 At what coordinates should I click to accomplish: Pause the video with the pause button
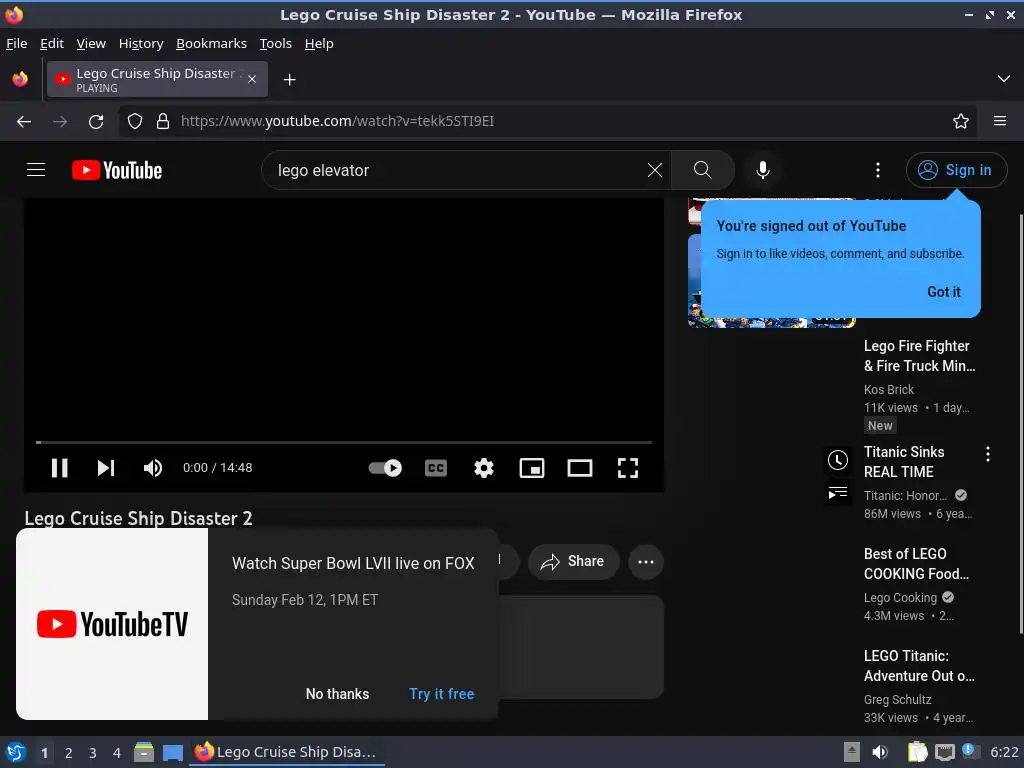pyautogui.click(x=59, y=468)
